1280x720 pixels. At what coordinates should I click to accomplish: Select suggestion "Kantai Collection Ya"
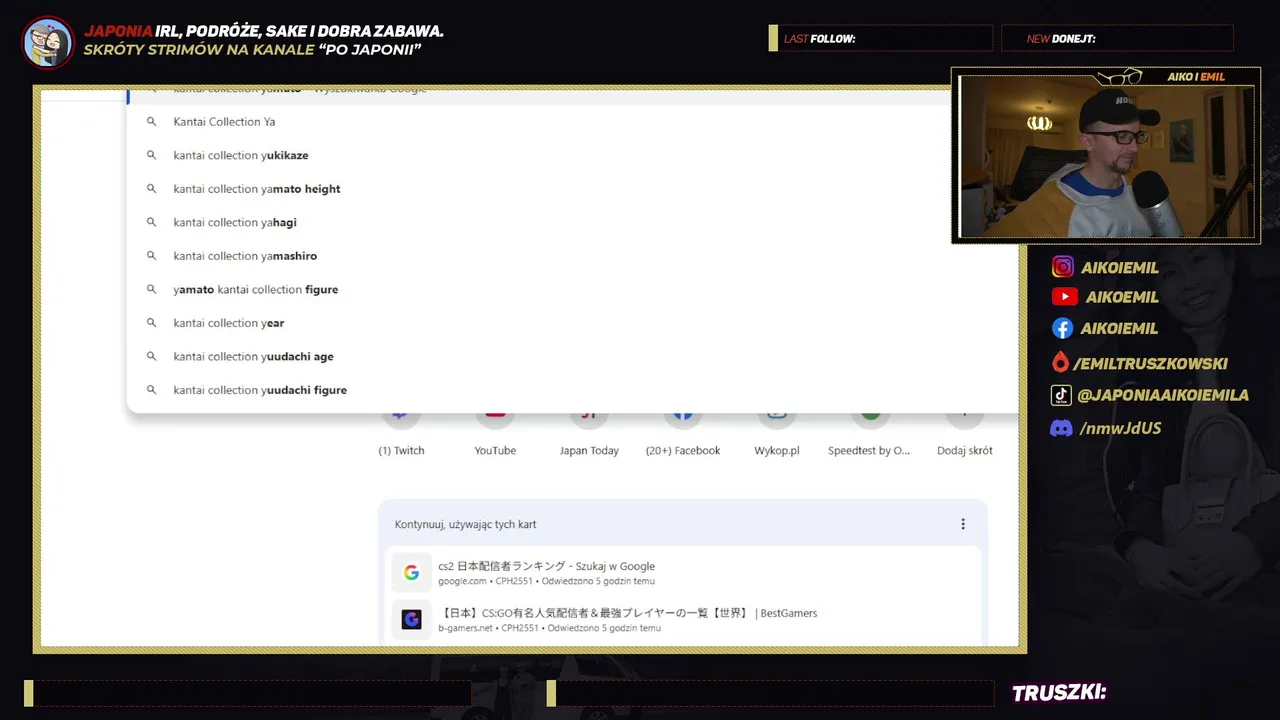(x=573, y=122)
